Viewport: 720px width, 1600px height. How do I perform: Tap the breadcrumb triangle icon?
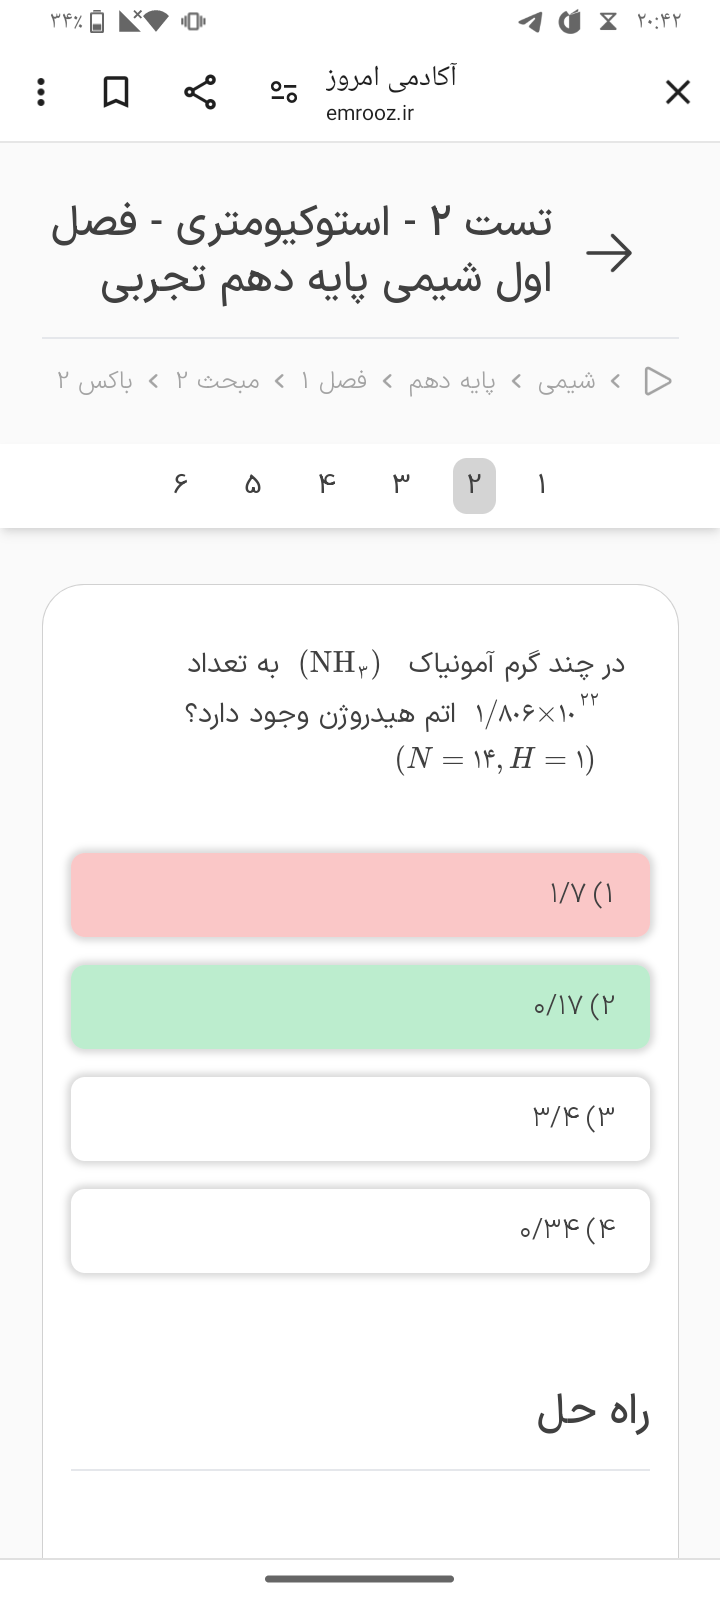pos(657,381)
